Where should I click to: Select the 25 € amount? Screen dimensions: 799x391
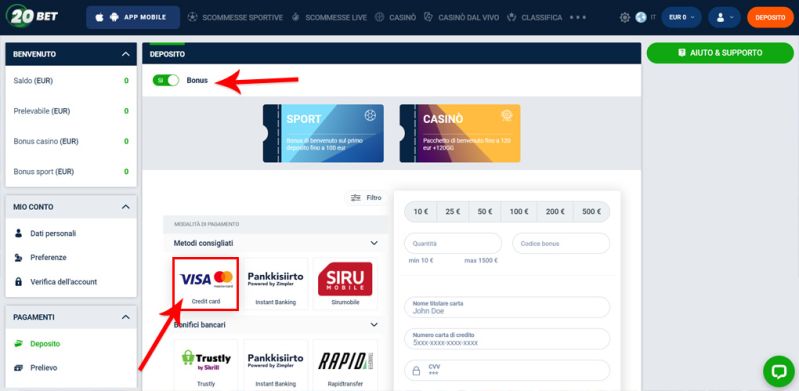452,212
